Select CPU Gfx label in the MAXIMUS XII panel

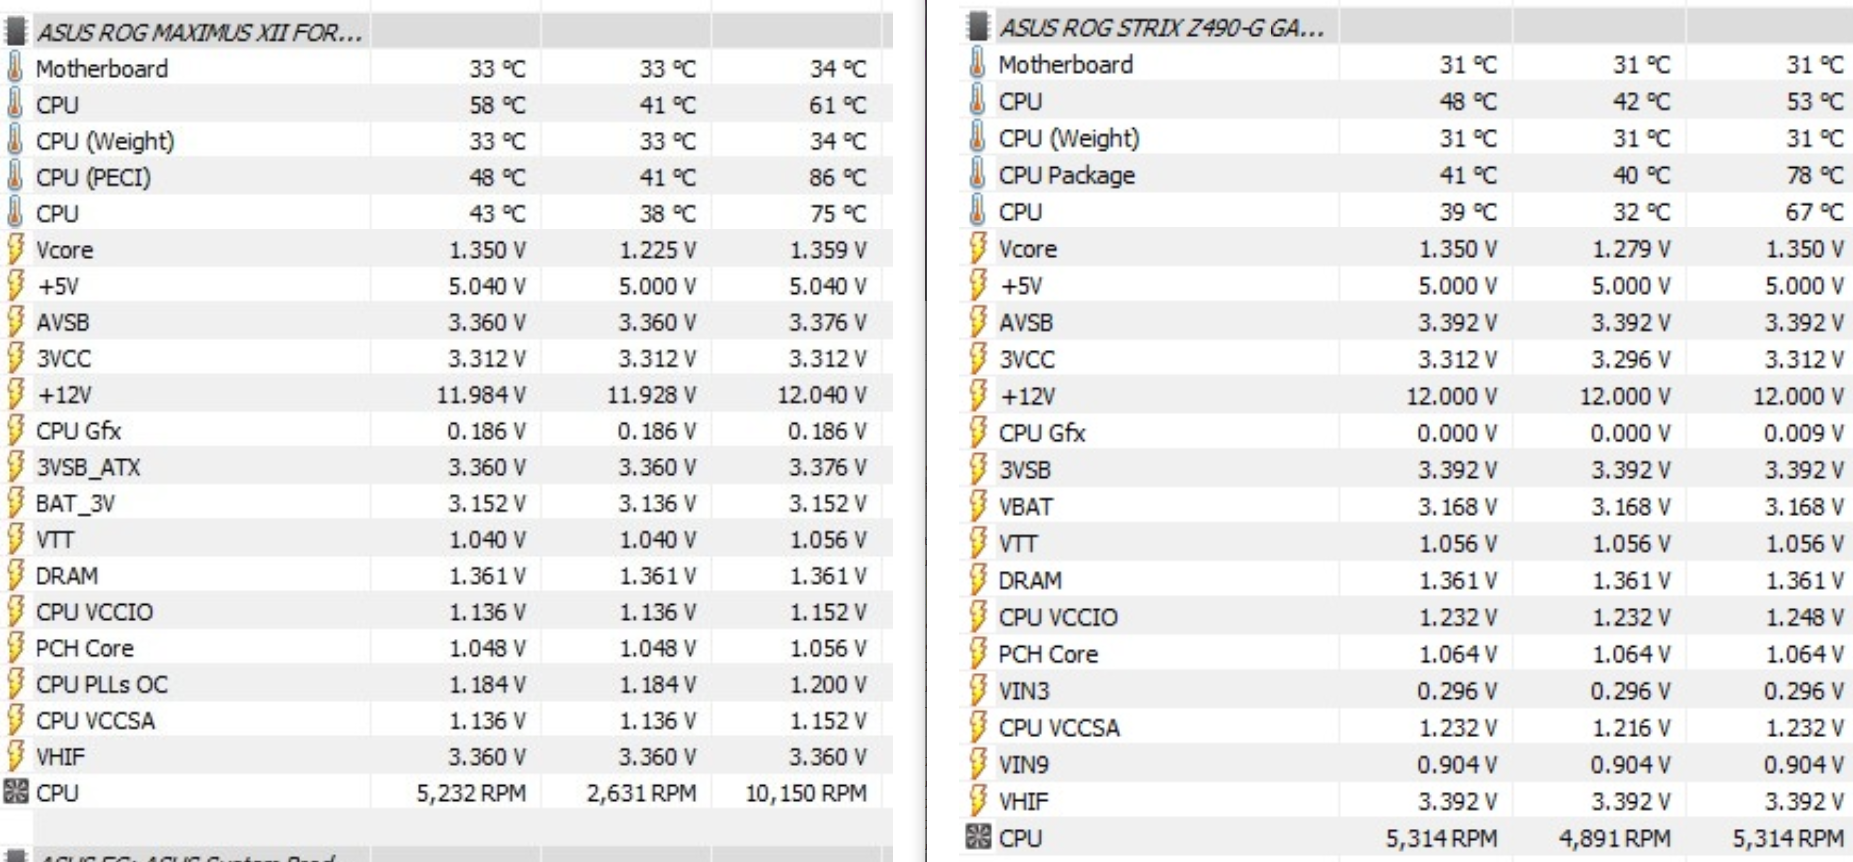pyautogui.click(x=78, y=431)
